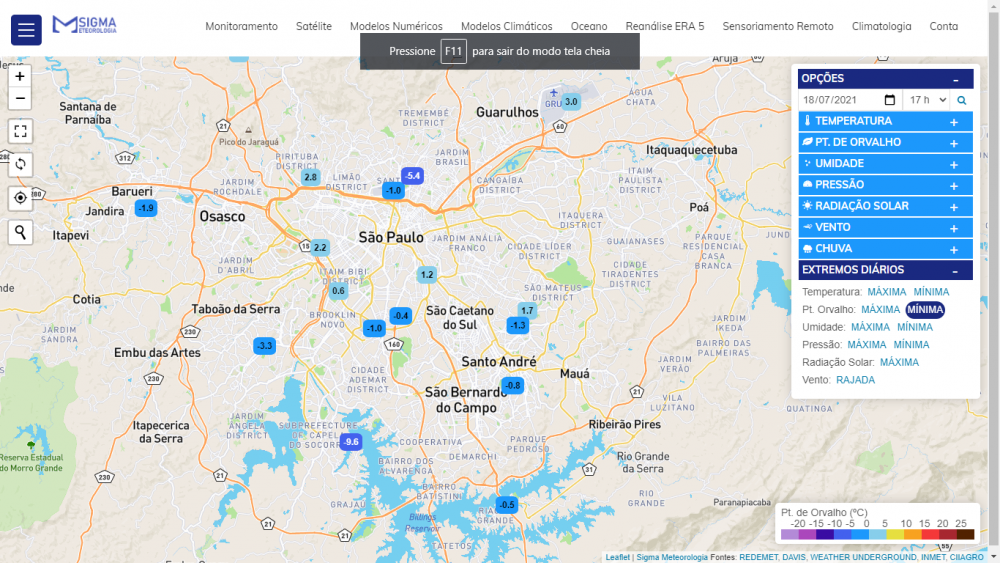
Task: Collapse the EXTREMOS DIÁRIOS section
Action: coord(955,271)
